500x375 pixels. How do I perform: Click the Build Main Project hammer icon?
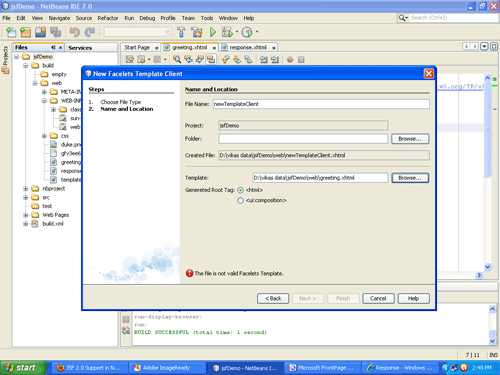click(181, 32)
